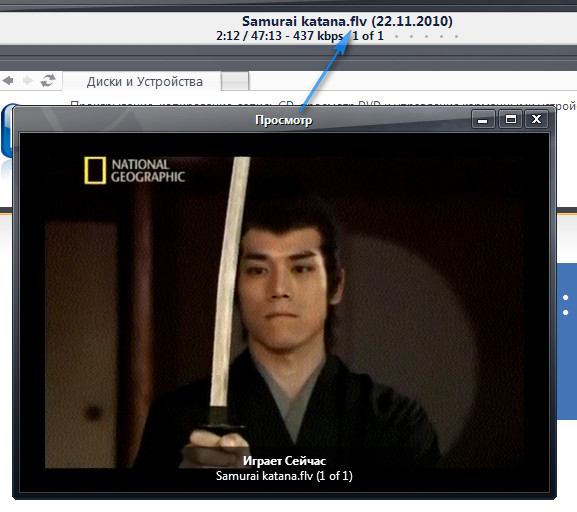Click the forward navigation arrow

point(28,80)
